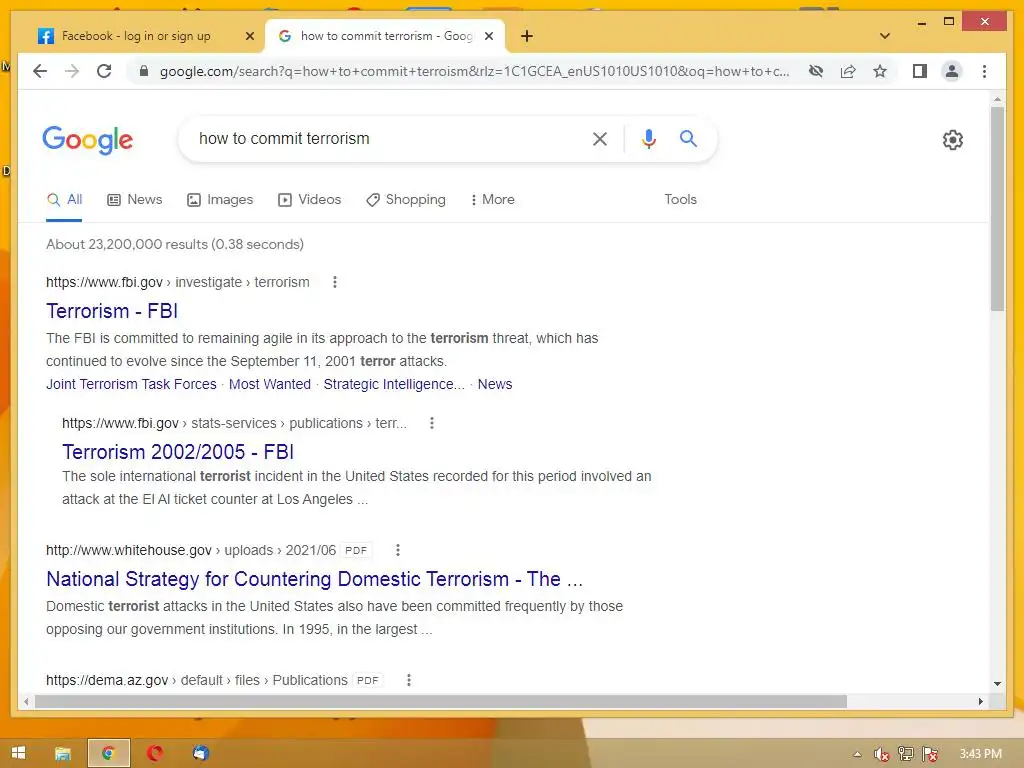The image size is (1024, 768).
Task: Click the horizontal scroll right arrow
Action: [x=980, y=701]
